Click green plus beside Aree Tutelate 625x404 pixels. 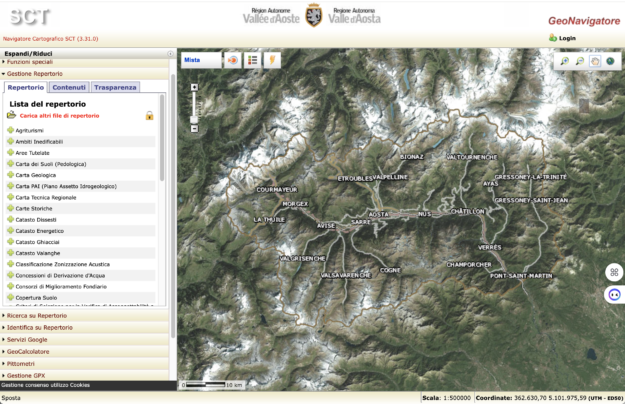11,152
